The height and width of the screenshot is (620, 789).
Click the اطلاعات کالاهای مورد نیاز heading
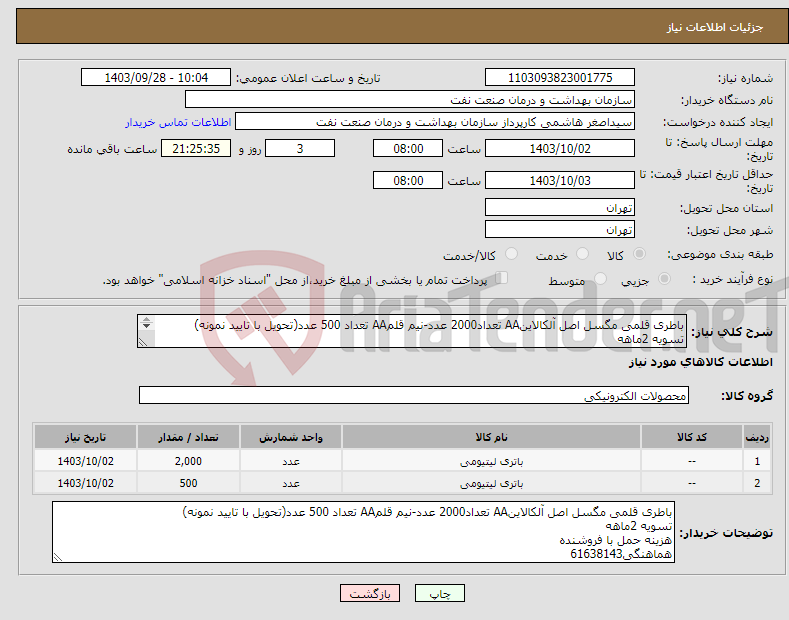click(x=700, y=362)
